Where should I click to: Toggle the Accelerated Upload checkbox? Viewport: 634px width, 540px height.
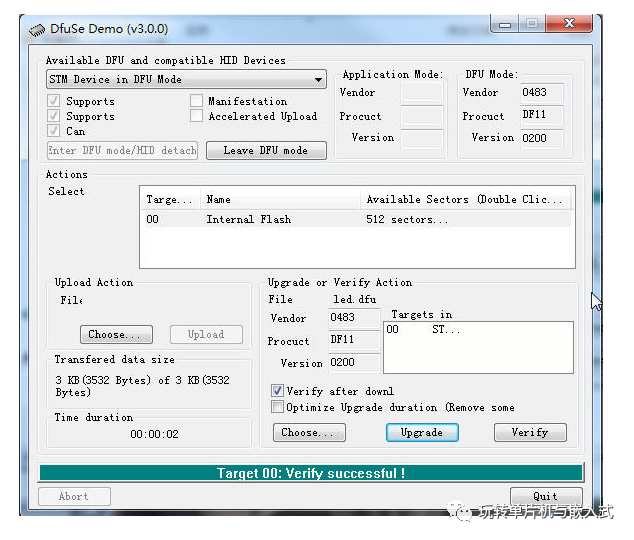click(197, 116)
